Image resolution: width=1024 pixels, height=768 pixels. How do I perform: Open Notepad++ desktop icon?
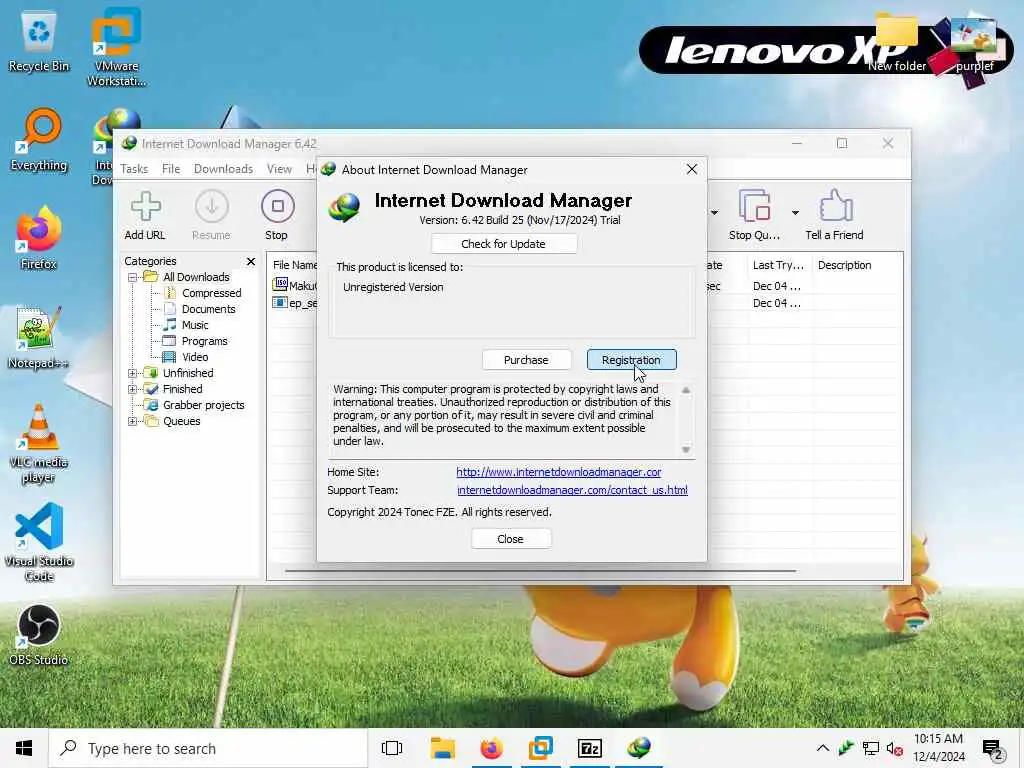(x=39, y=338)
